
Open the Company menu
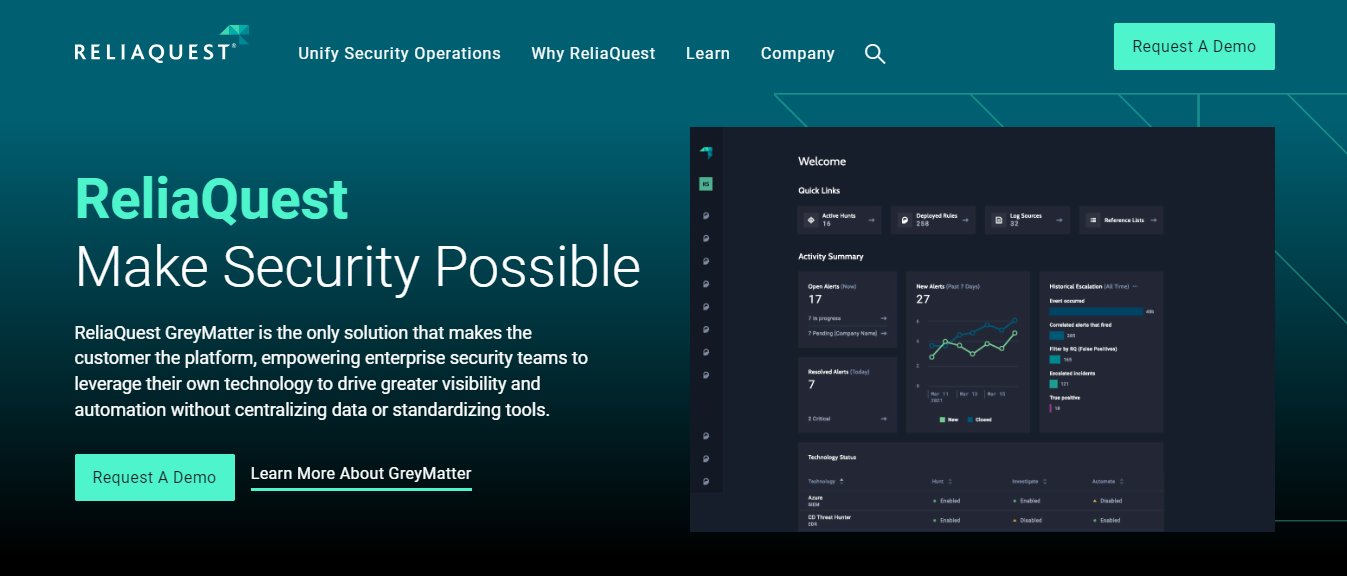pos(798,54)
